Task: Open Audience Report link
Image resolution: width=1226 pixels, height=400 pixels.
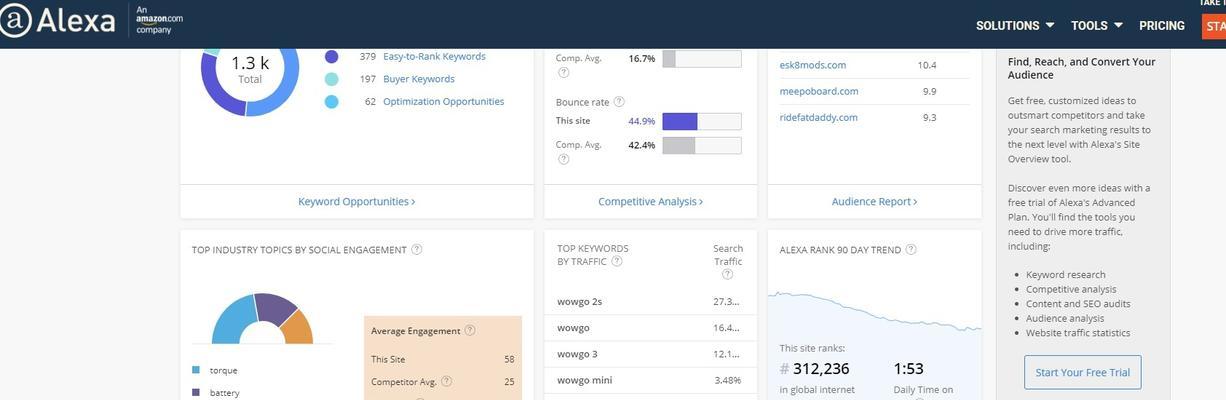Action: pyautogui.click(x=875, y=201)
